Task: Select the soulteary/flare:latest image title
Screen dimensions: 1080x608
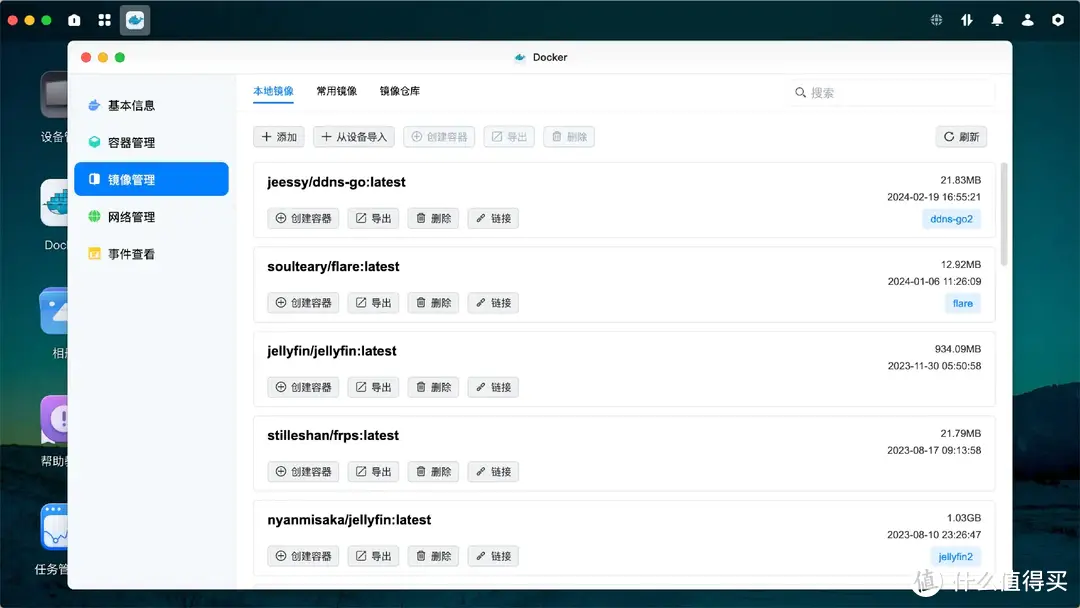Action: point(333,266)
